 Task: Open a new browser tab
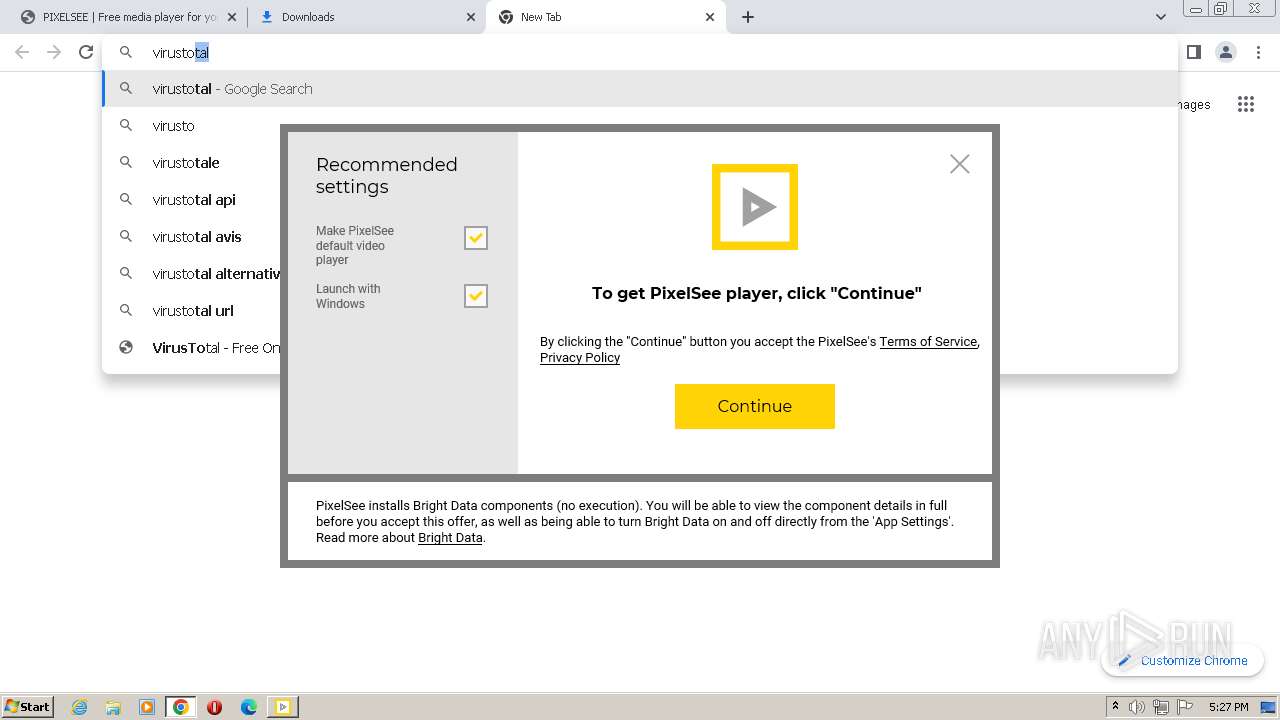point(748,17)
